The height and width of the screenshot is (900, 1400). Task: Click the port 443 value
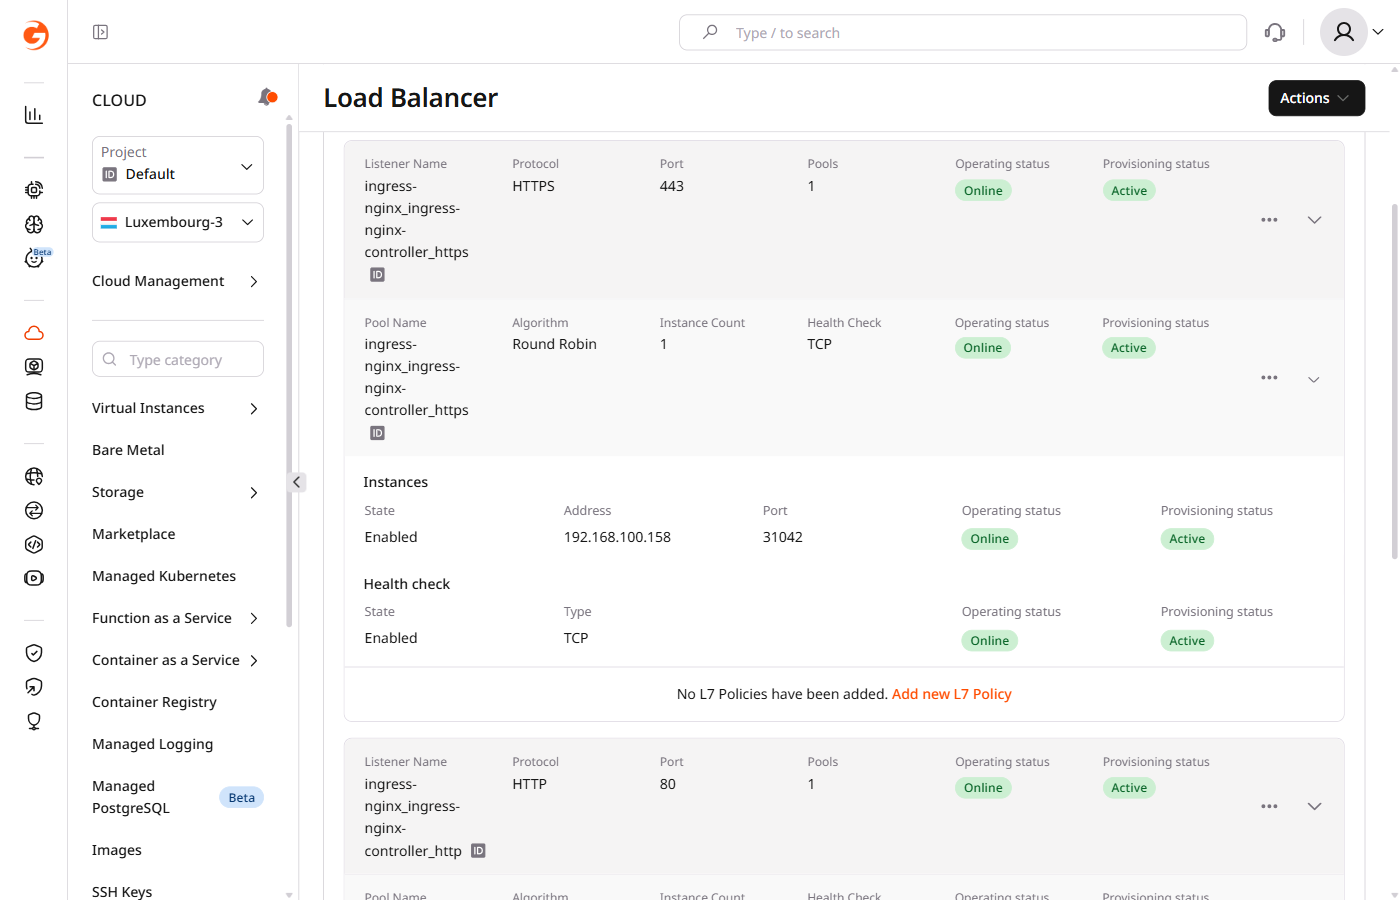point(671,186)
